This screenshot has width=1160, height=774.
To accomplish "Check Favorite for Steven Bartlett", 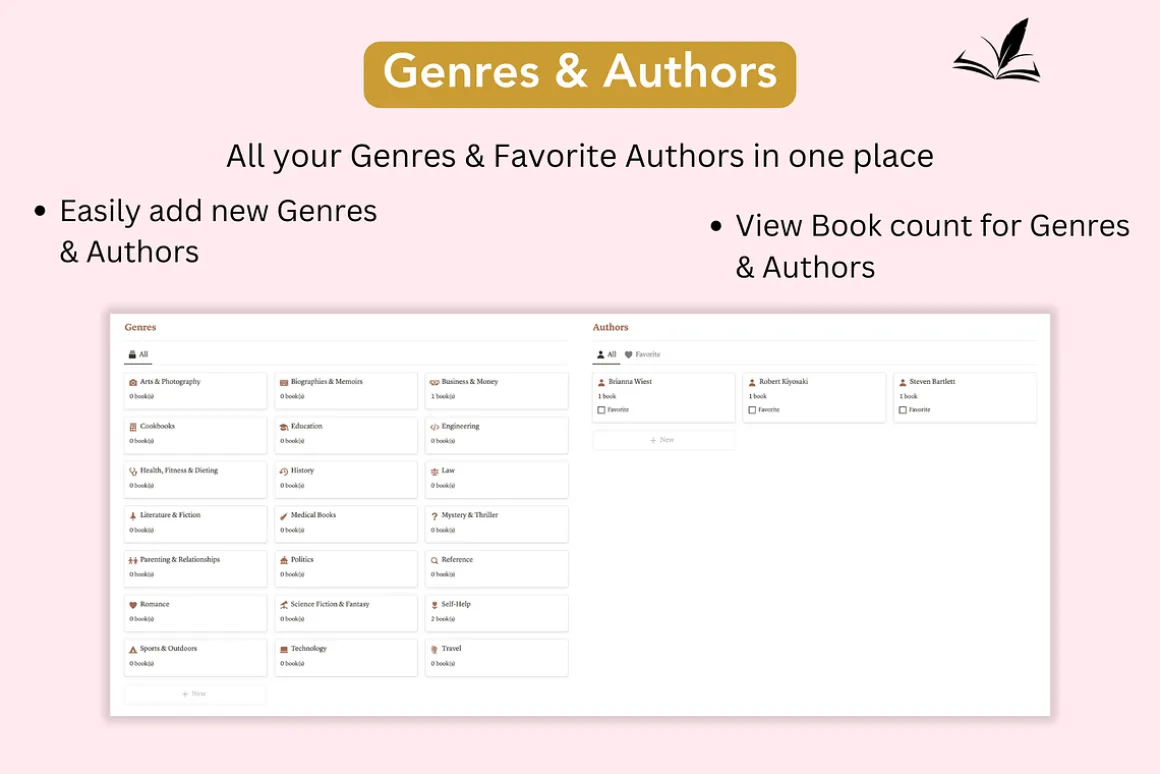I will pos(903,410).
